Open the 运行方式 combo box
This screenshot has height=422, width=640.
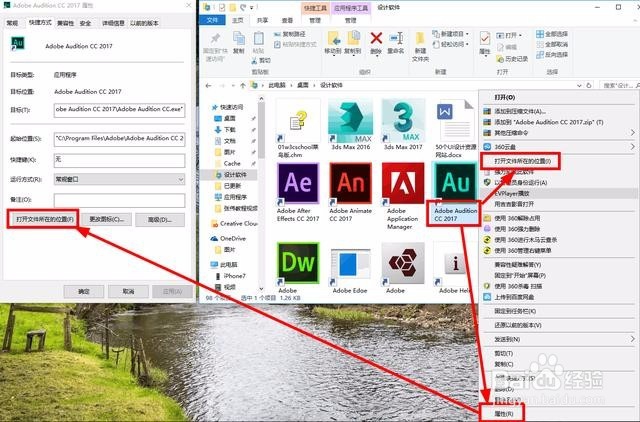[x=119, y=179]
